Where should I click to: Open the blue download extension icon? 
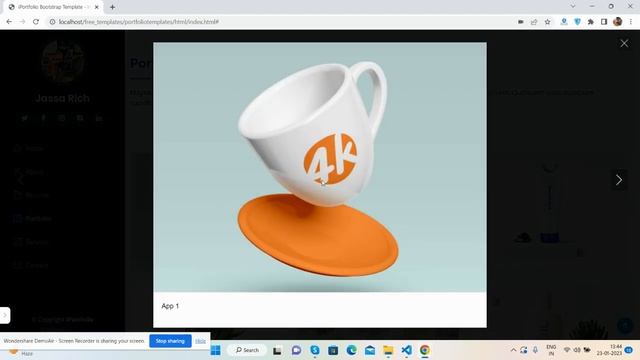point(564,22)
